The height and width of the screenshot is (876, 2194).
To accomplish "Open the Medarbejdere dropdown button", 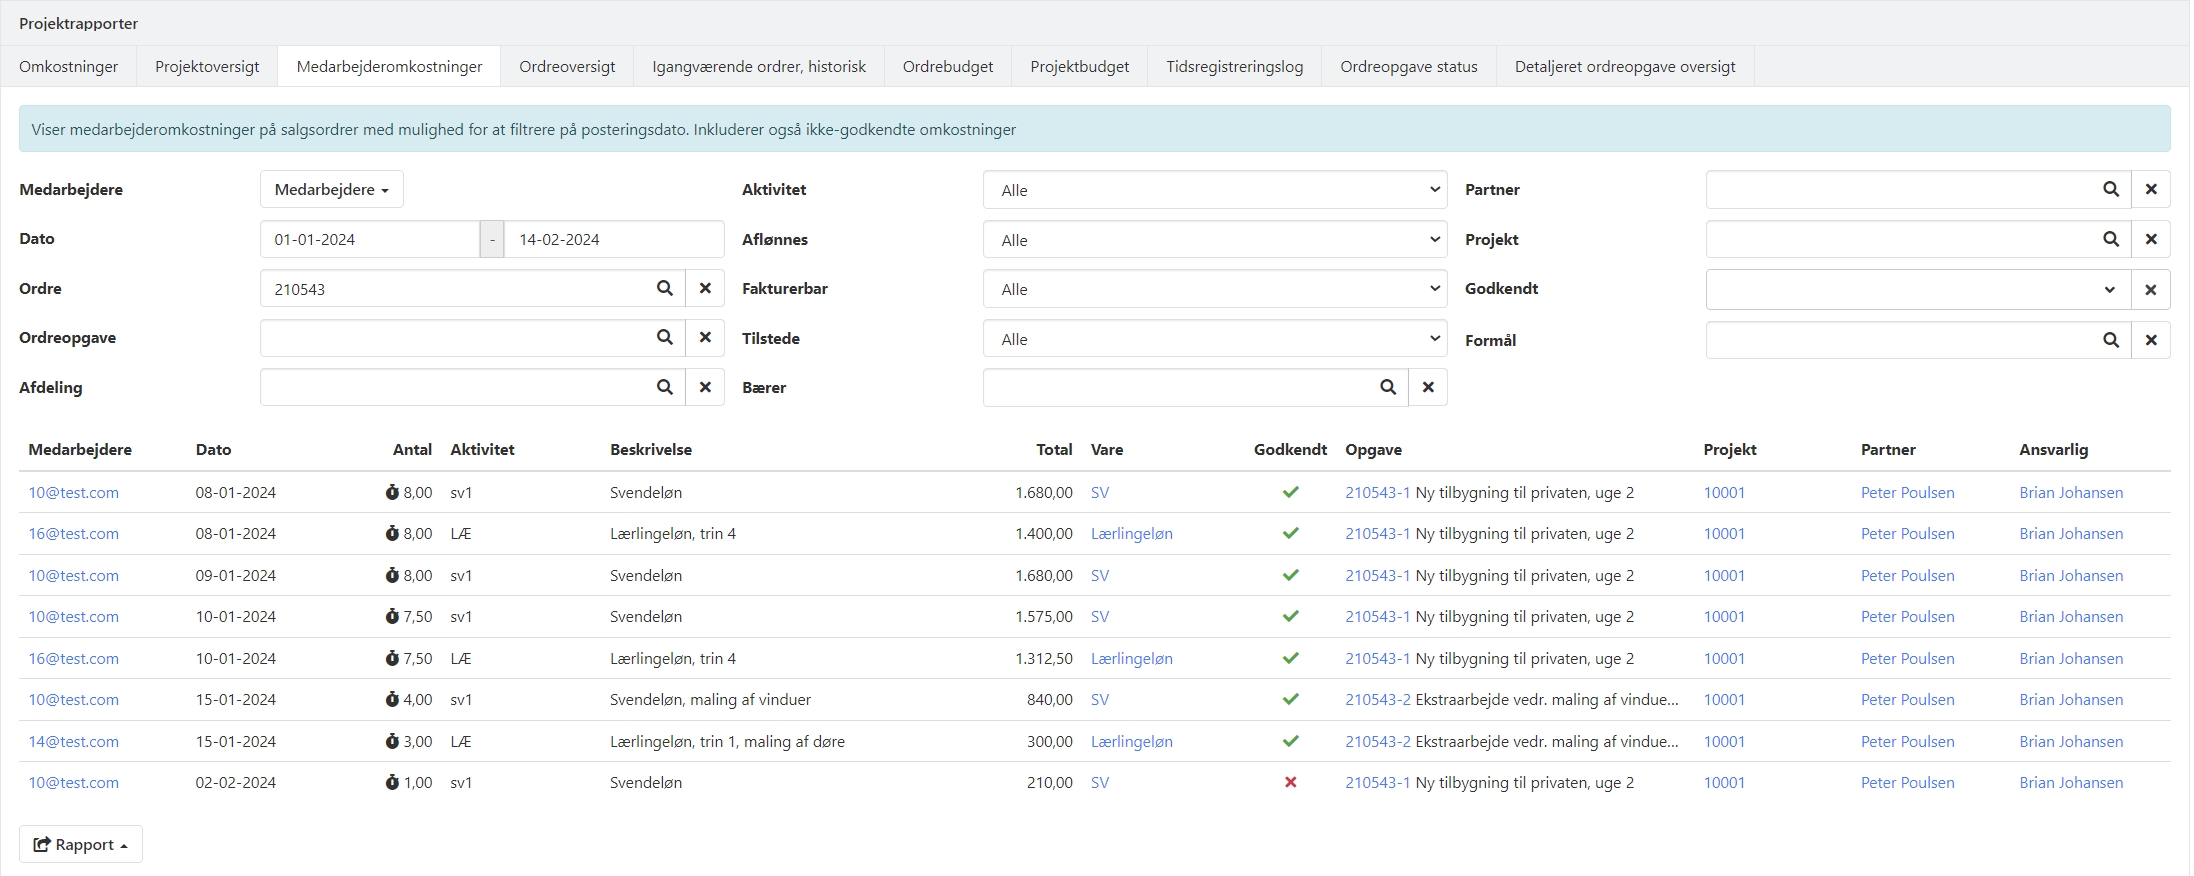I will click(331, 190).
